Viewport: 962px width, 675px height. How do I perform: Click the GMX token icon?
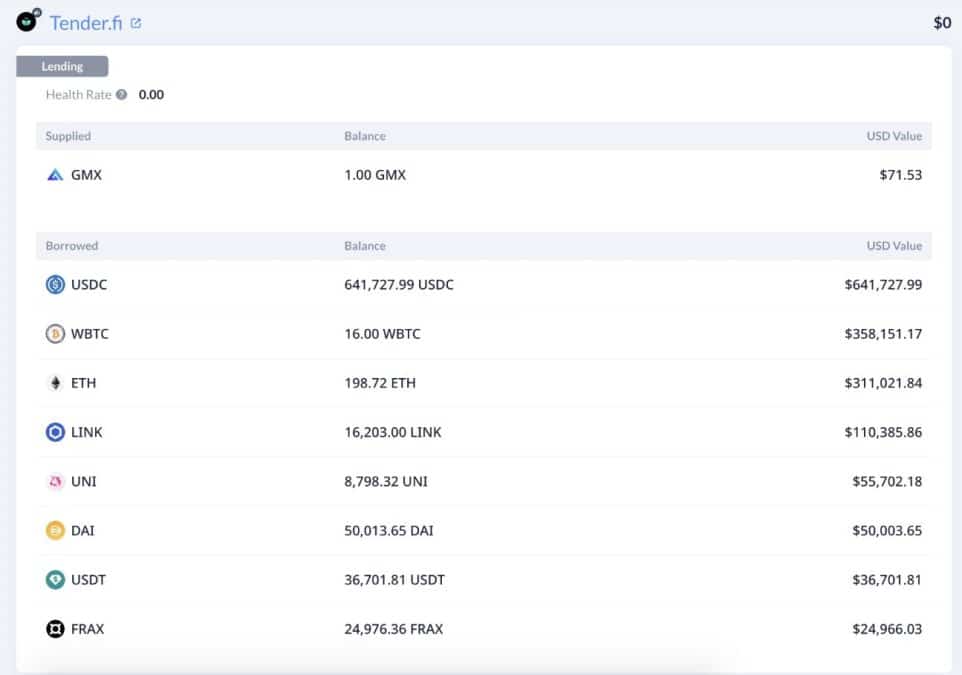coord(55,175)
